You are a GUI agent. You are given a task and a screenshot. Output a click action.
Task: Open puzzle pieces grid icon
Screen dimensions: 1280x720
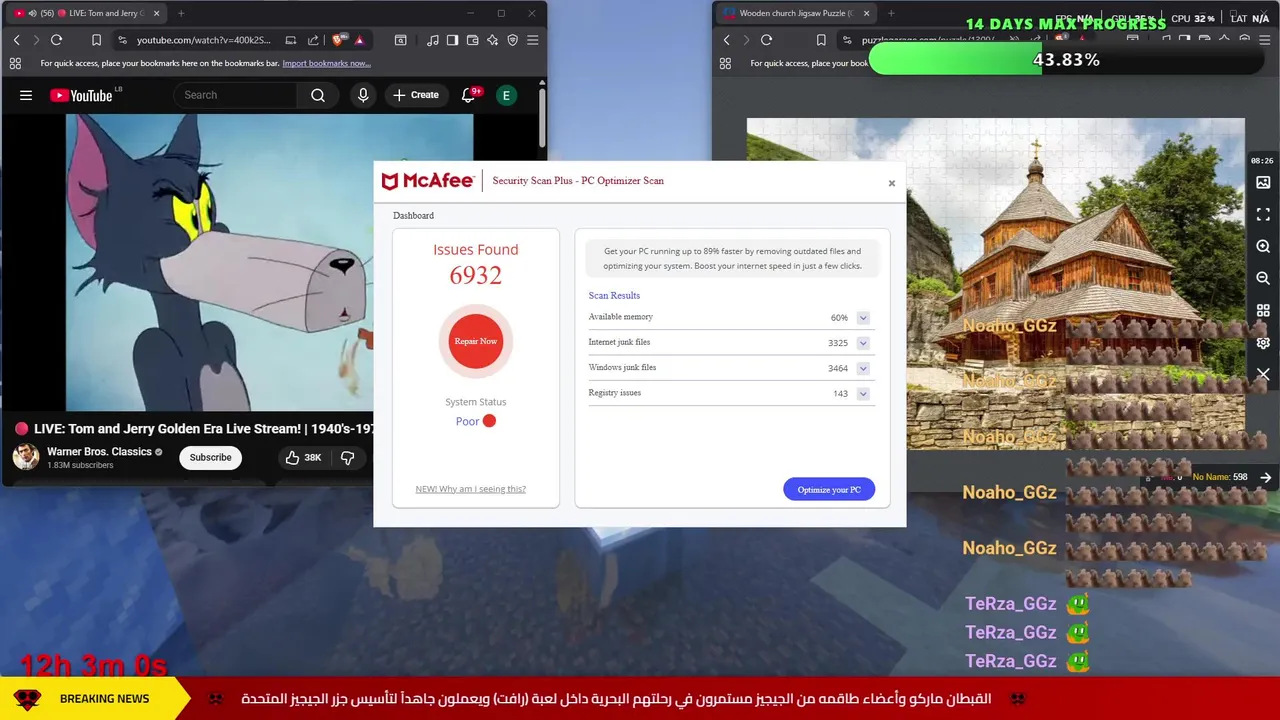click(1263, 310)
